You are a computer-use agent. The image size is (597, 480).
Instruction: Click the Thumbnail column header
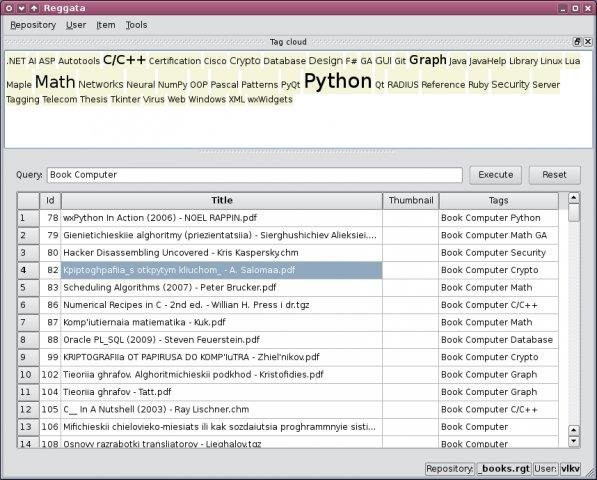coord(410,201)
